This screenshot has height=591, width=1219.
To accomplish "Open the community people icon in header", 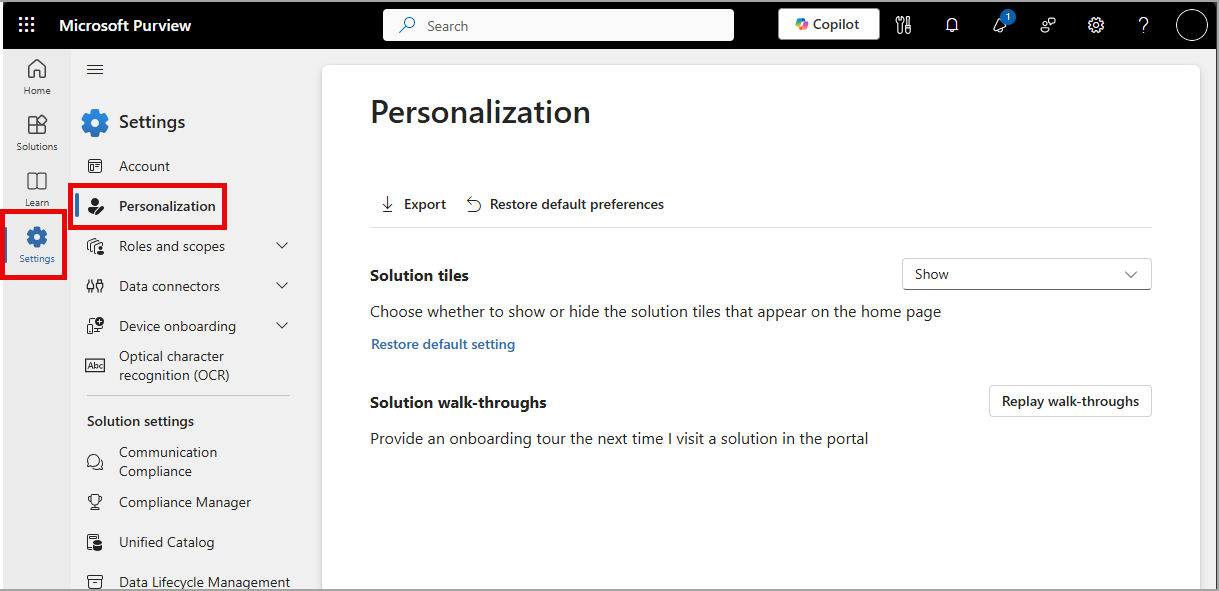I will (x=1048, y=25).
